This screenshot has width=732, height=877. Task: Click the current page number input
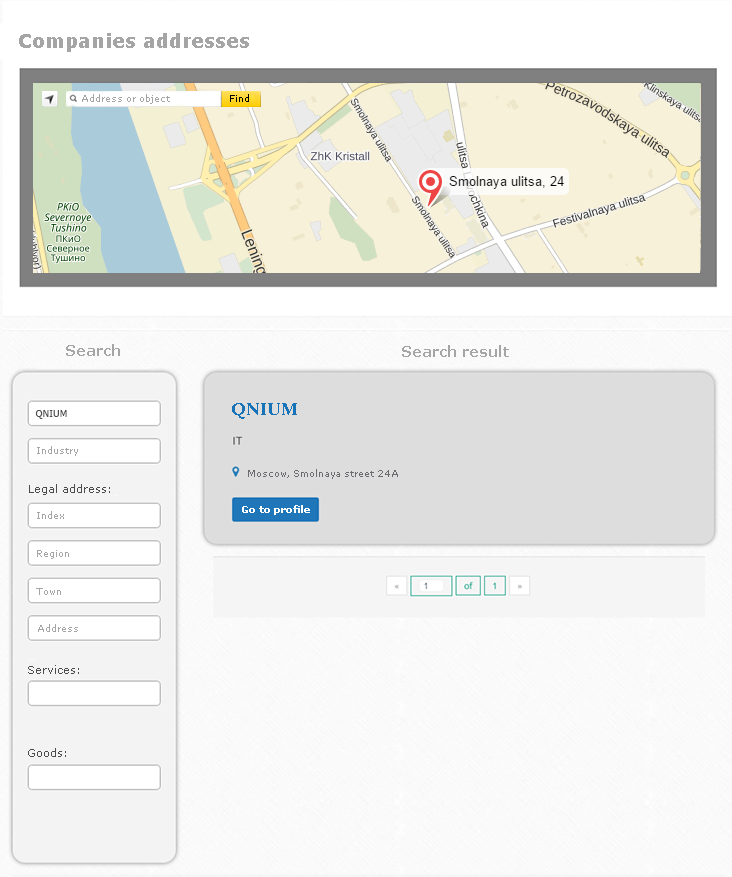pyautogui.click(x=431, y=586)
